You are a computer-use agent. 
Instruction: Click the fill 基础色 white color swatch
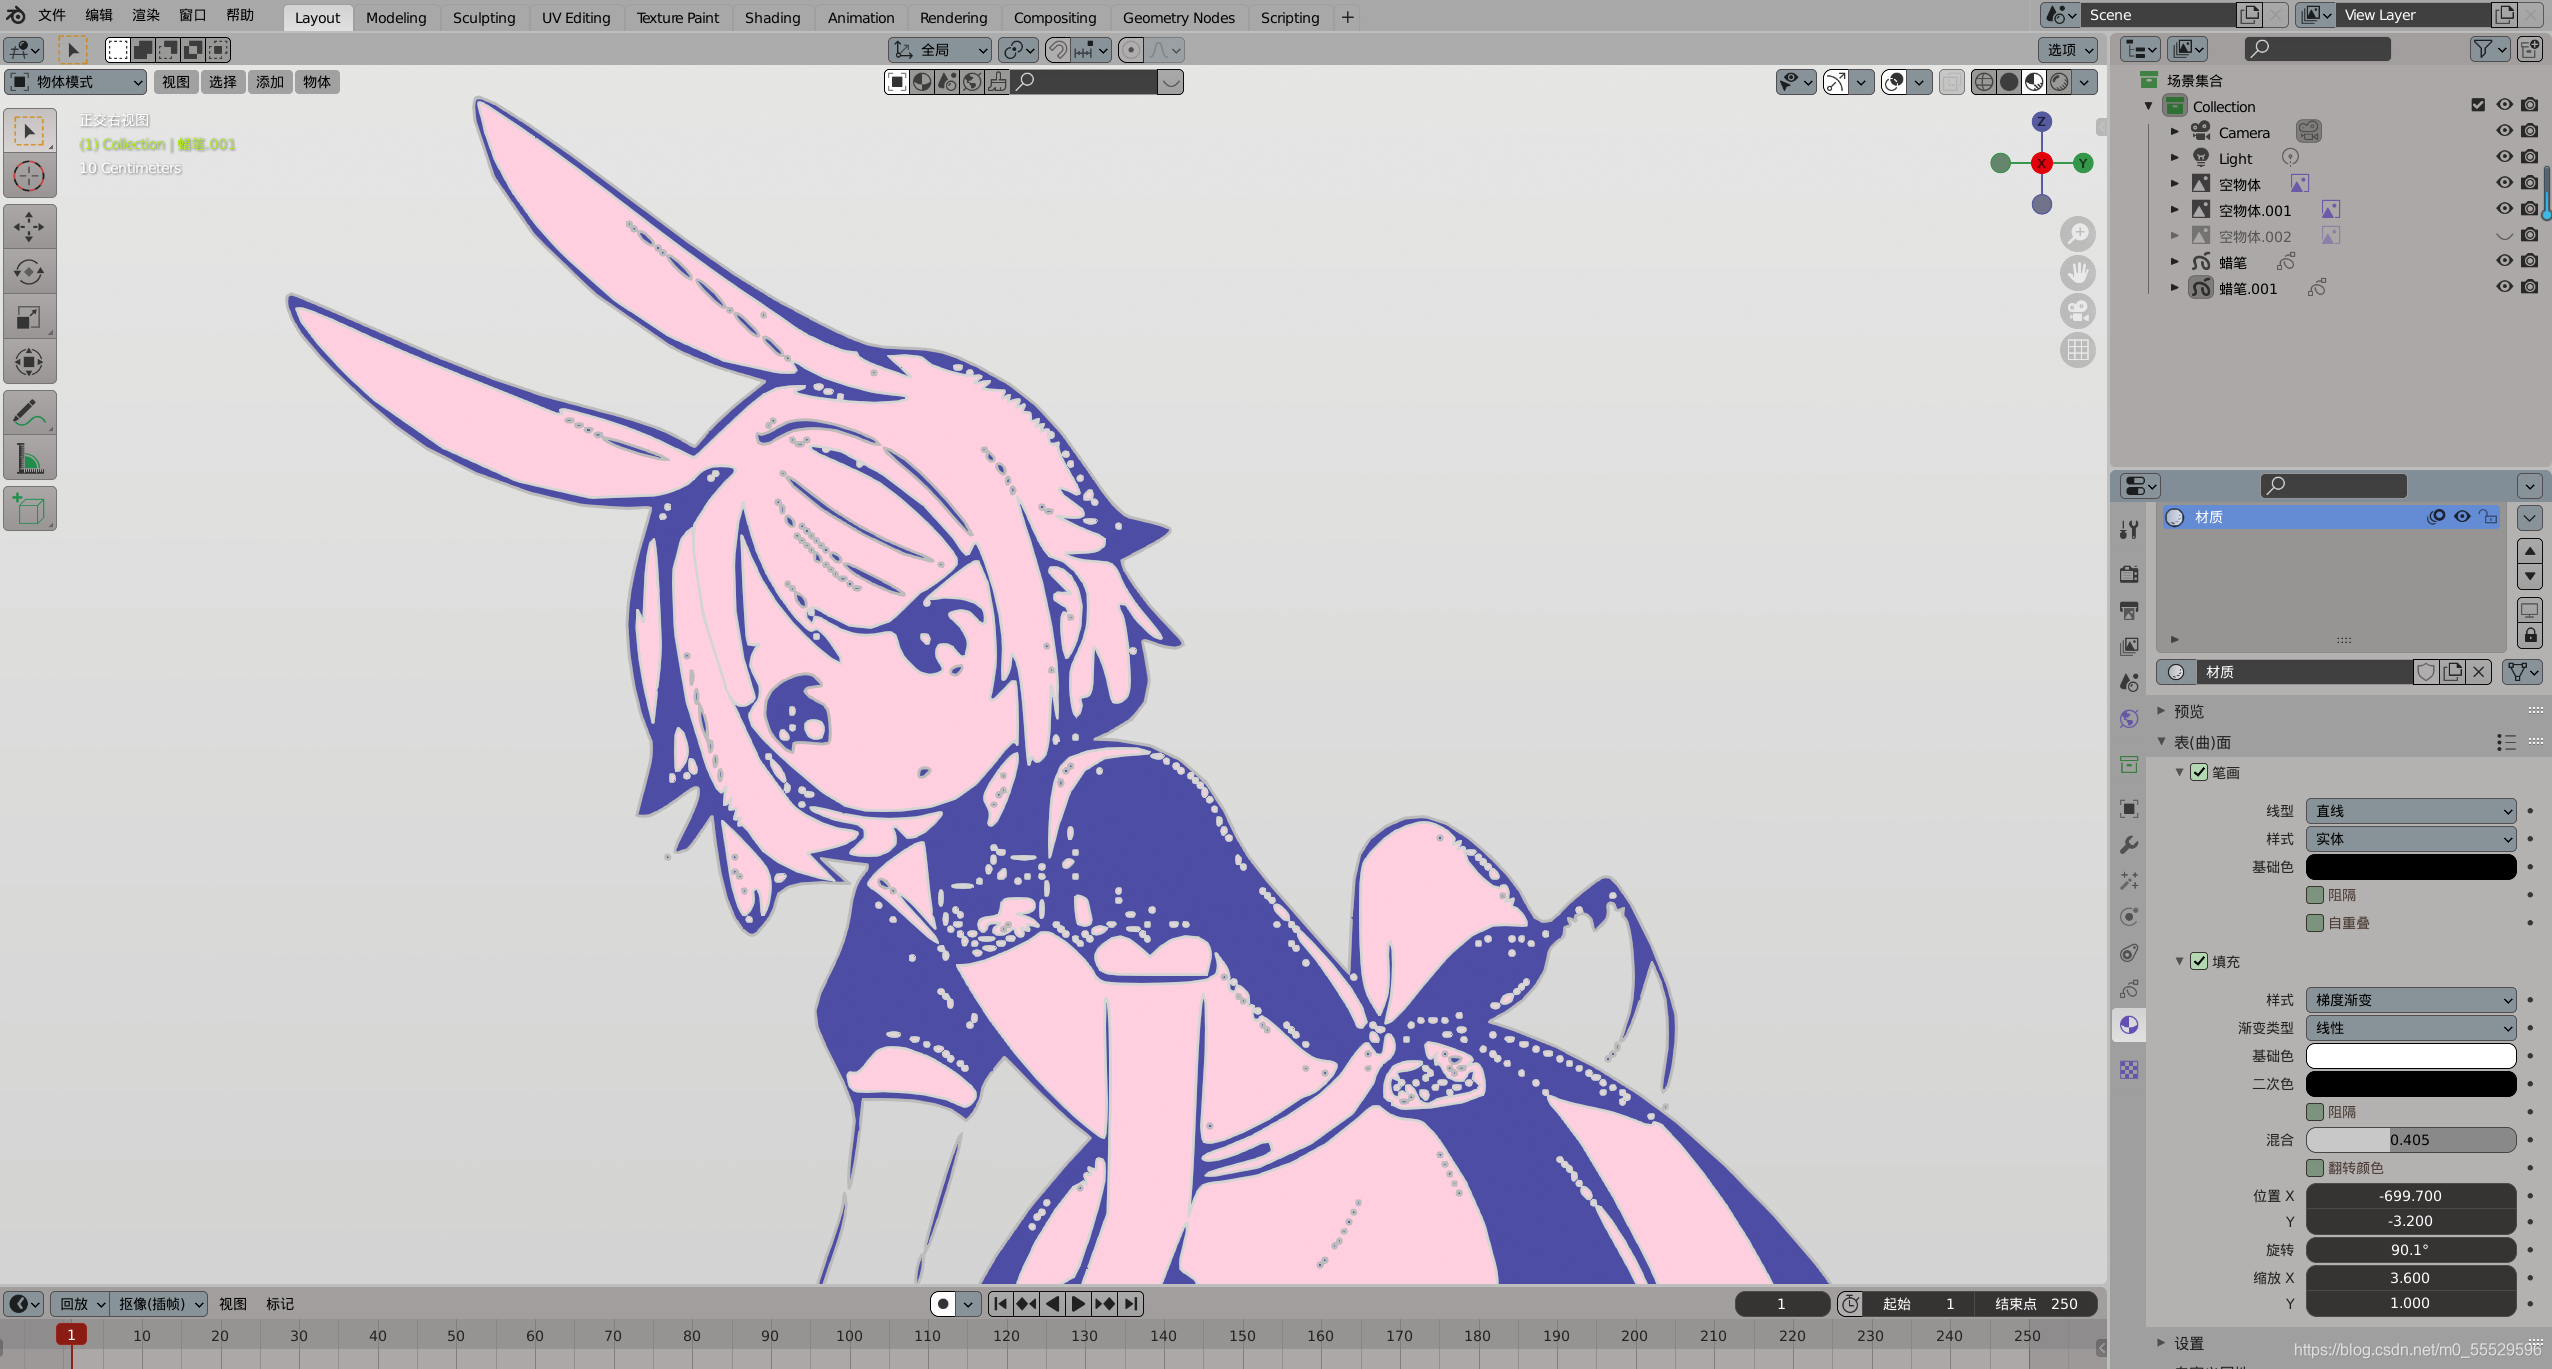[2410, 1056]
